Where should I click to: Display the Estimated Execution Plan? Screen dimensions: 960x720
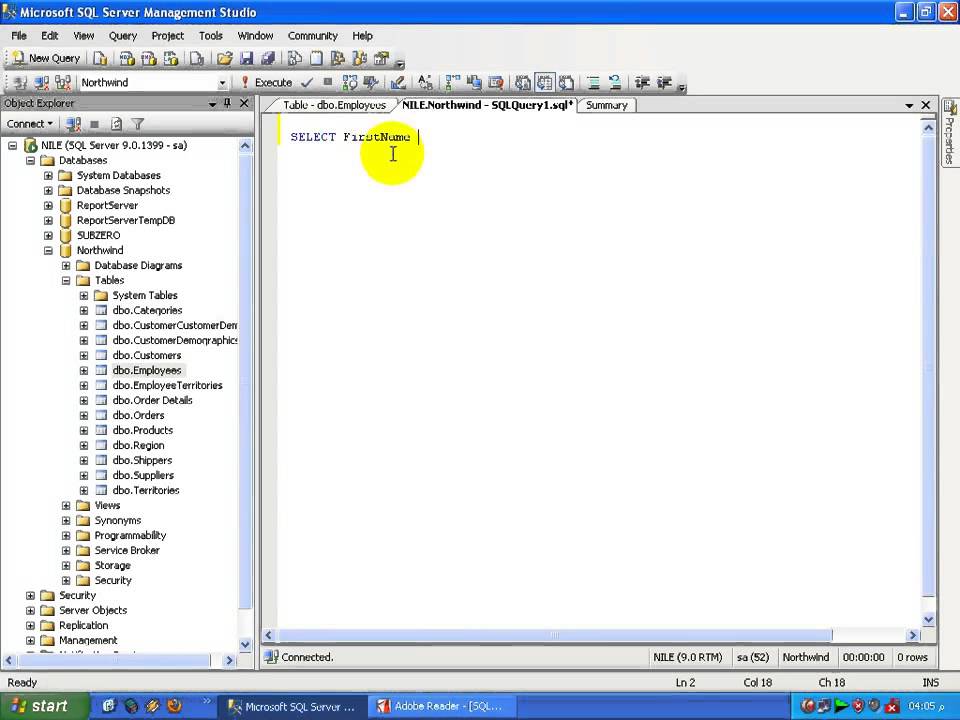click(350, 82)
